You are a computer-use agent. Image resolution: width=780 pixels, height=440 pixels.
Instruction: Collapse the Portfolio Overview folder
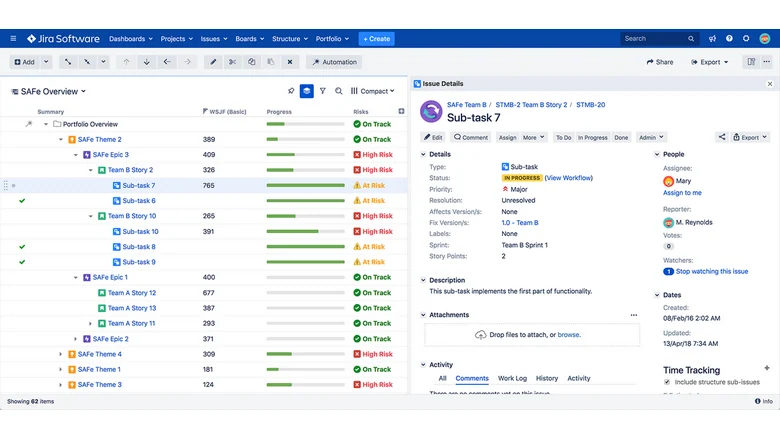pos(46,124)
